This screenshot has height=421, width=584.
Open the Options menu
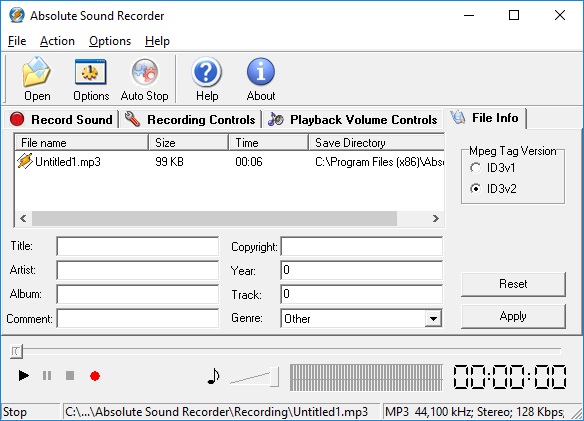click(x=110, y=41)
